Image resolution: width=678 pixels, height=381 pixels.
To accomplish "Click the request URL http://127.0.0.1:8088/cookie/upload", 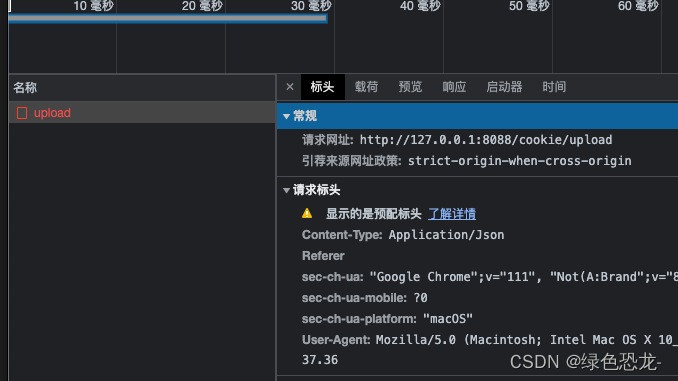I will 486,140.
